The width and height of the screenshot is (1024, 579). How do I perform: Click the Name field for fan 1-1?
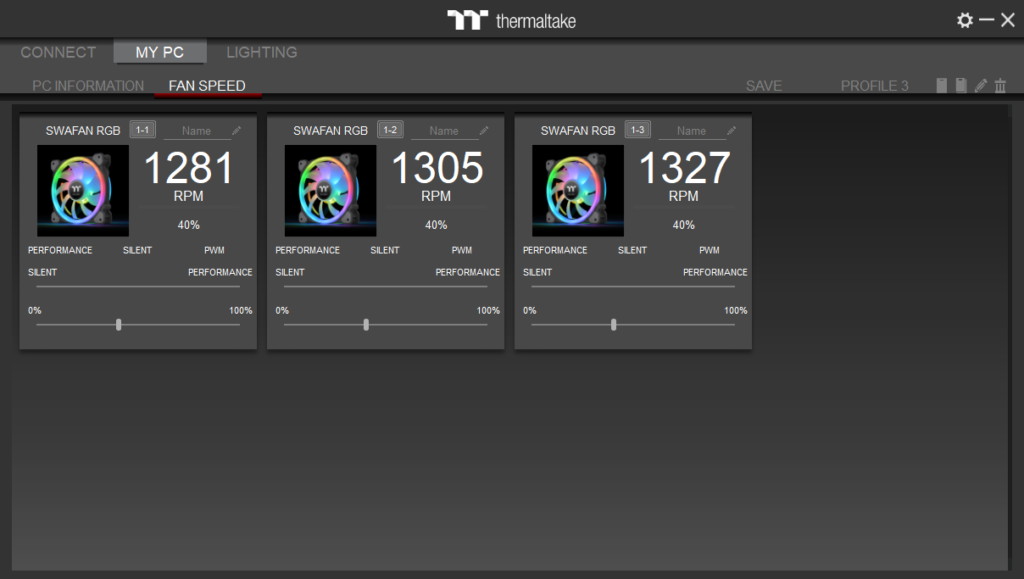tap(197, 131)
